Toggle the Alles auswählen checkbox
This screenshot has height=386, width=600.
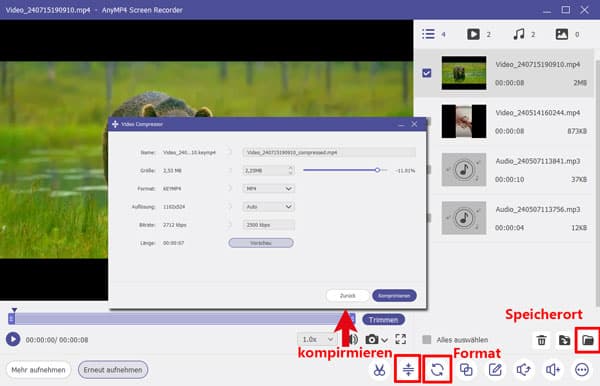(x=427, y=340)
